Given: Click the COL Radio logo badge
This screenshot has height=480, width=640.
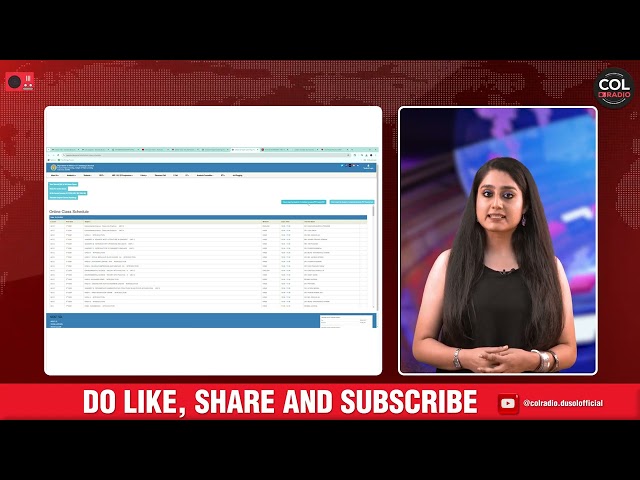Looking at the screenshot, I should click(x=613, y=88).
